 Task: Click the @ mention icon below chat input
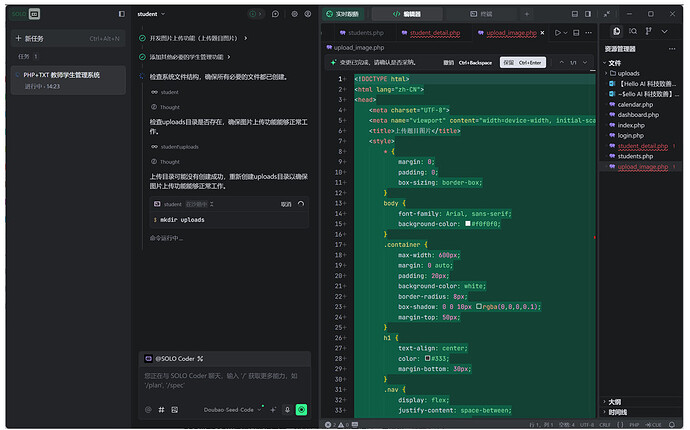click(148, 409)
